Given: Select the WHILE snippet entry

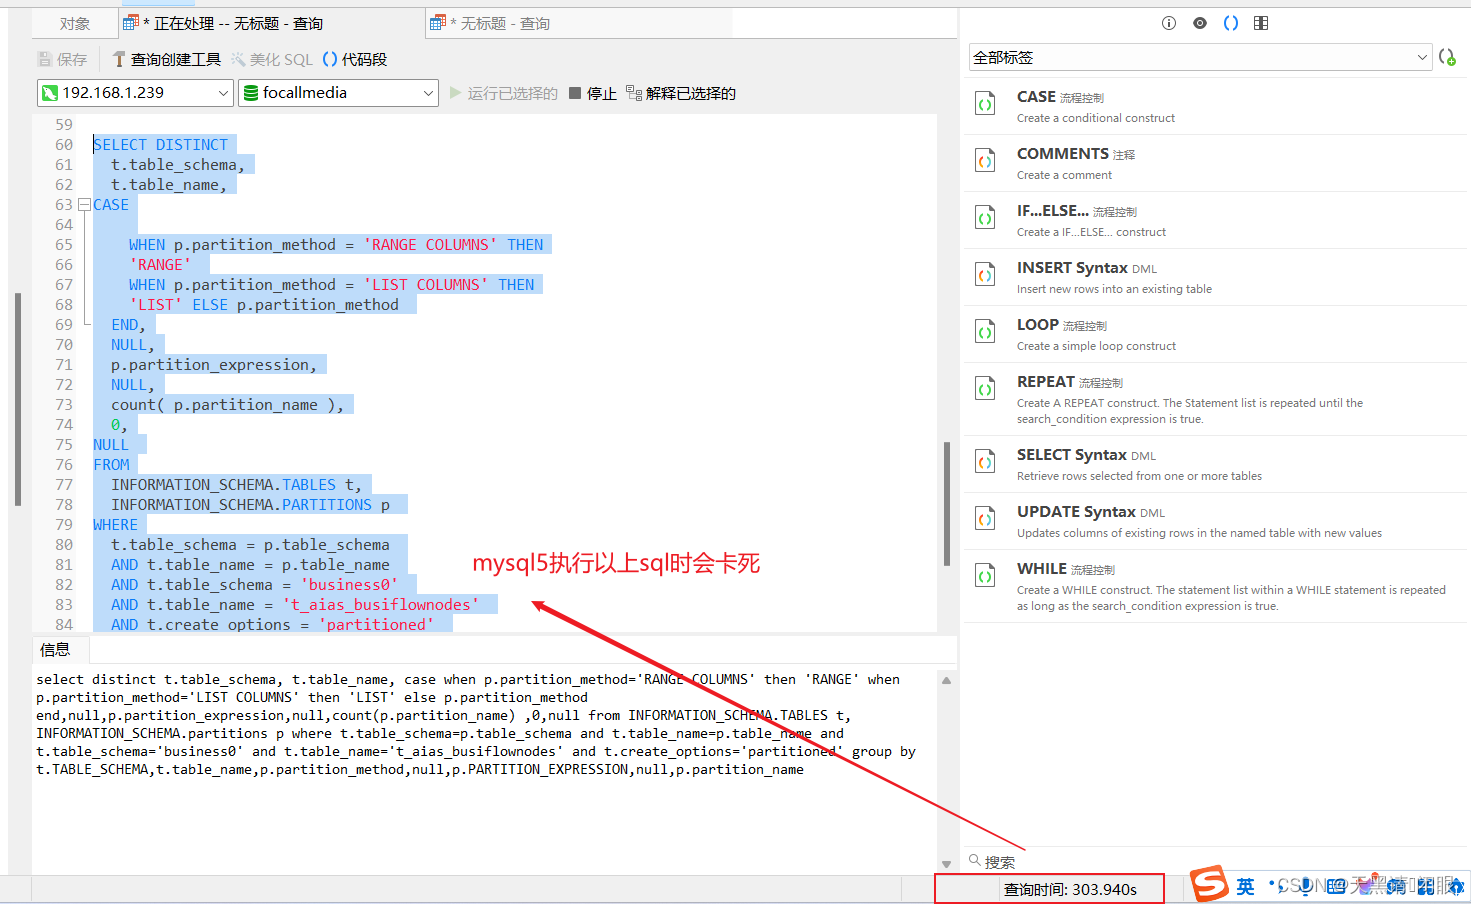Looking at the screenshot, I should pyautogui.click(x=1215, y=586).
